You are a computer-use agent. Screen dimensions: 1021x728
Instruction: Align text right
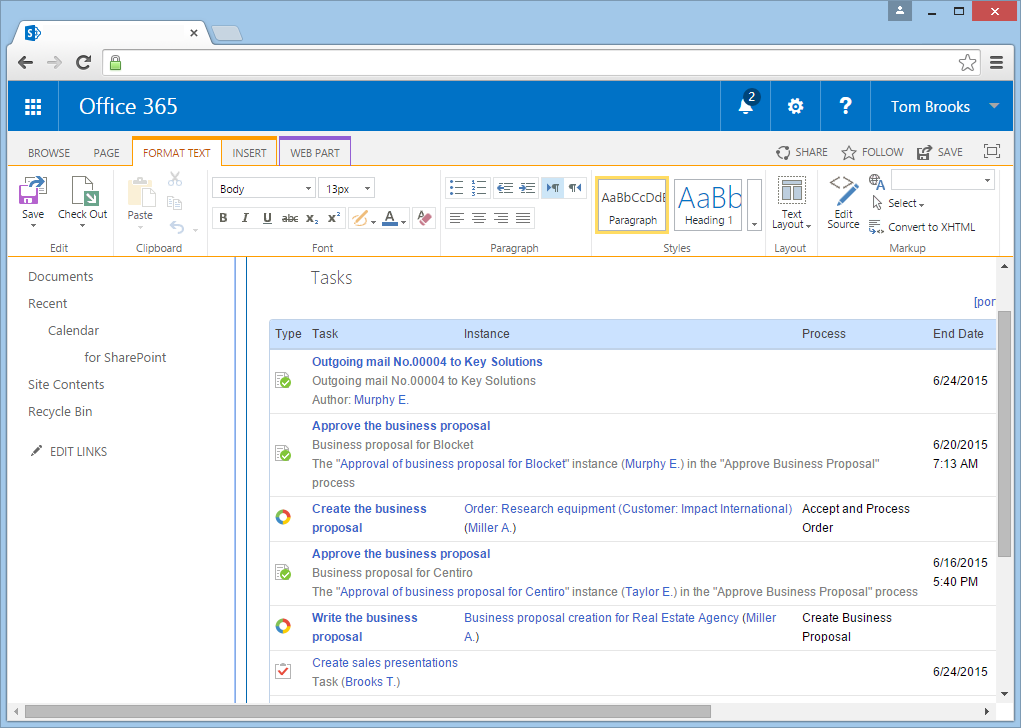pyautogui.click(x=501, y=218)
